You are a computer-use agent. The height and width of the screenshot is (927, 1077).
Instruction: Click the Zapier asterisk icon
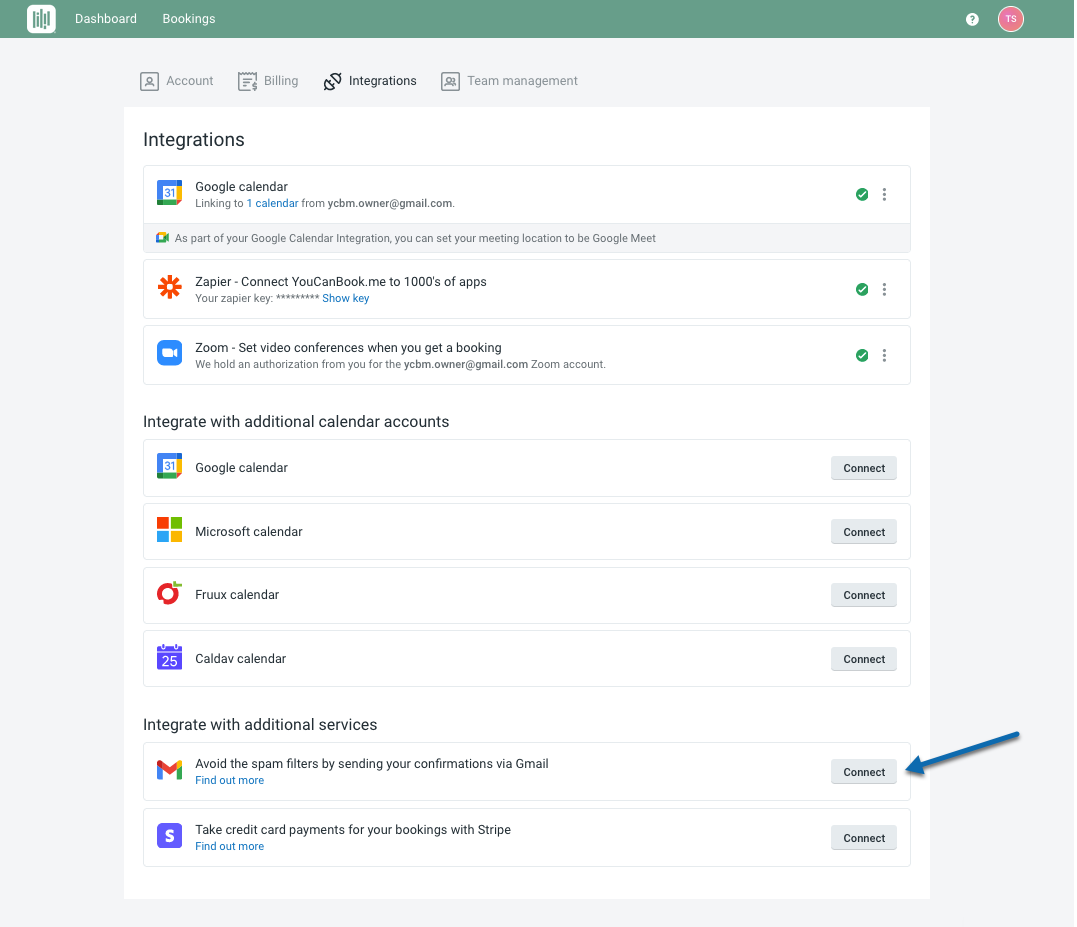pos(169,288)
